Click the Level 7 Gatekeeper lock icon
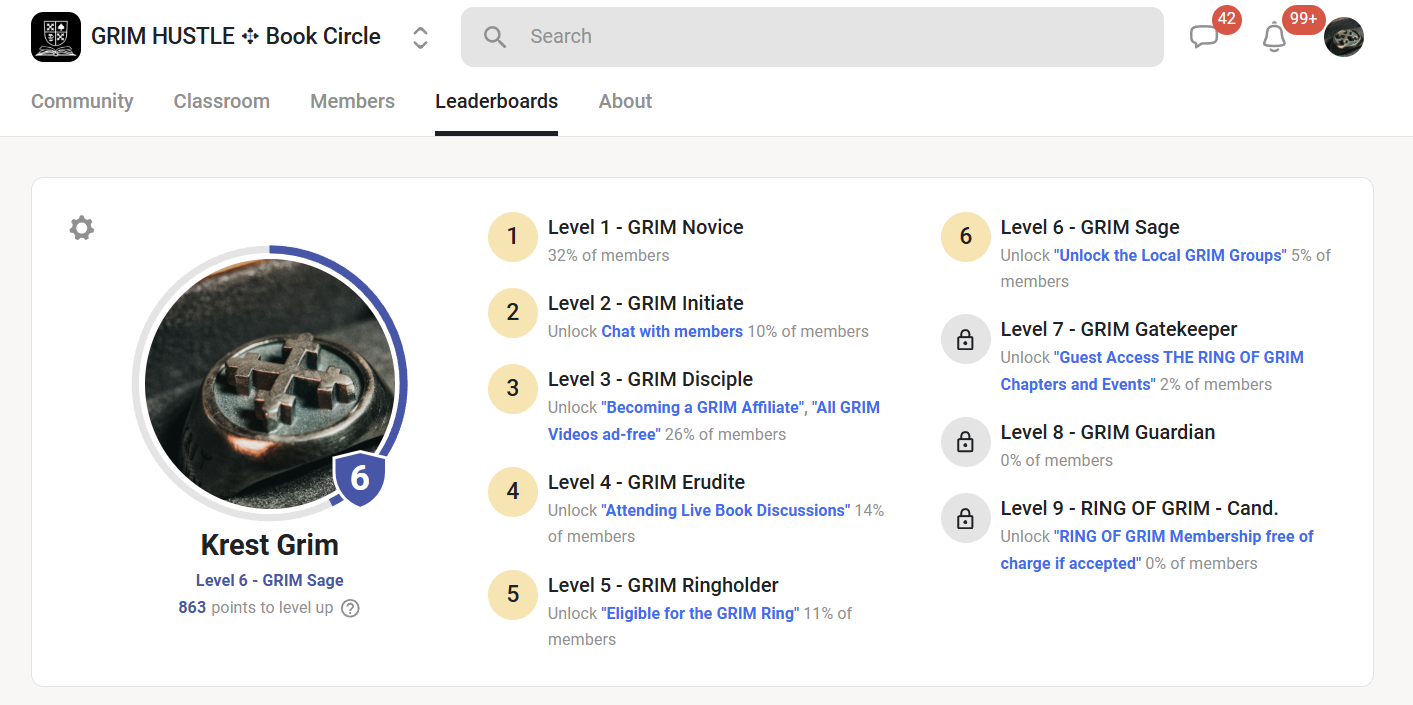 pyautogui.click(x=965, y=341)
